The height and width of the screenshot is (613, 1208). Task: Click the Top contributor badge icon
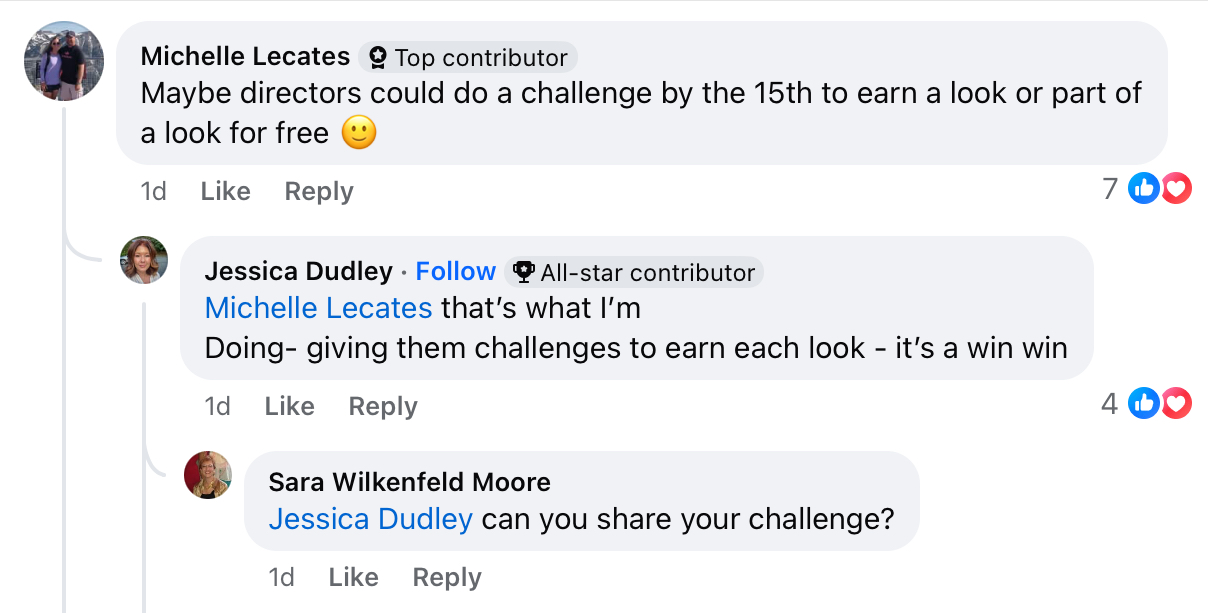(x=377, y=58)
